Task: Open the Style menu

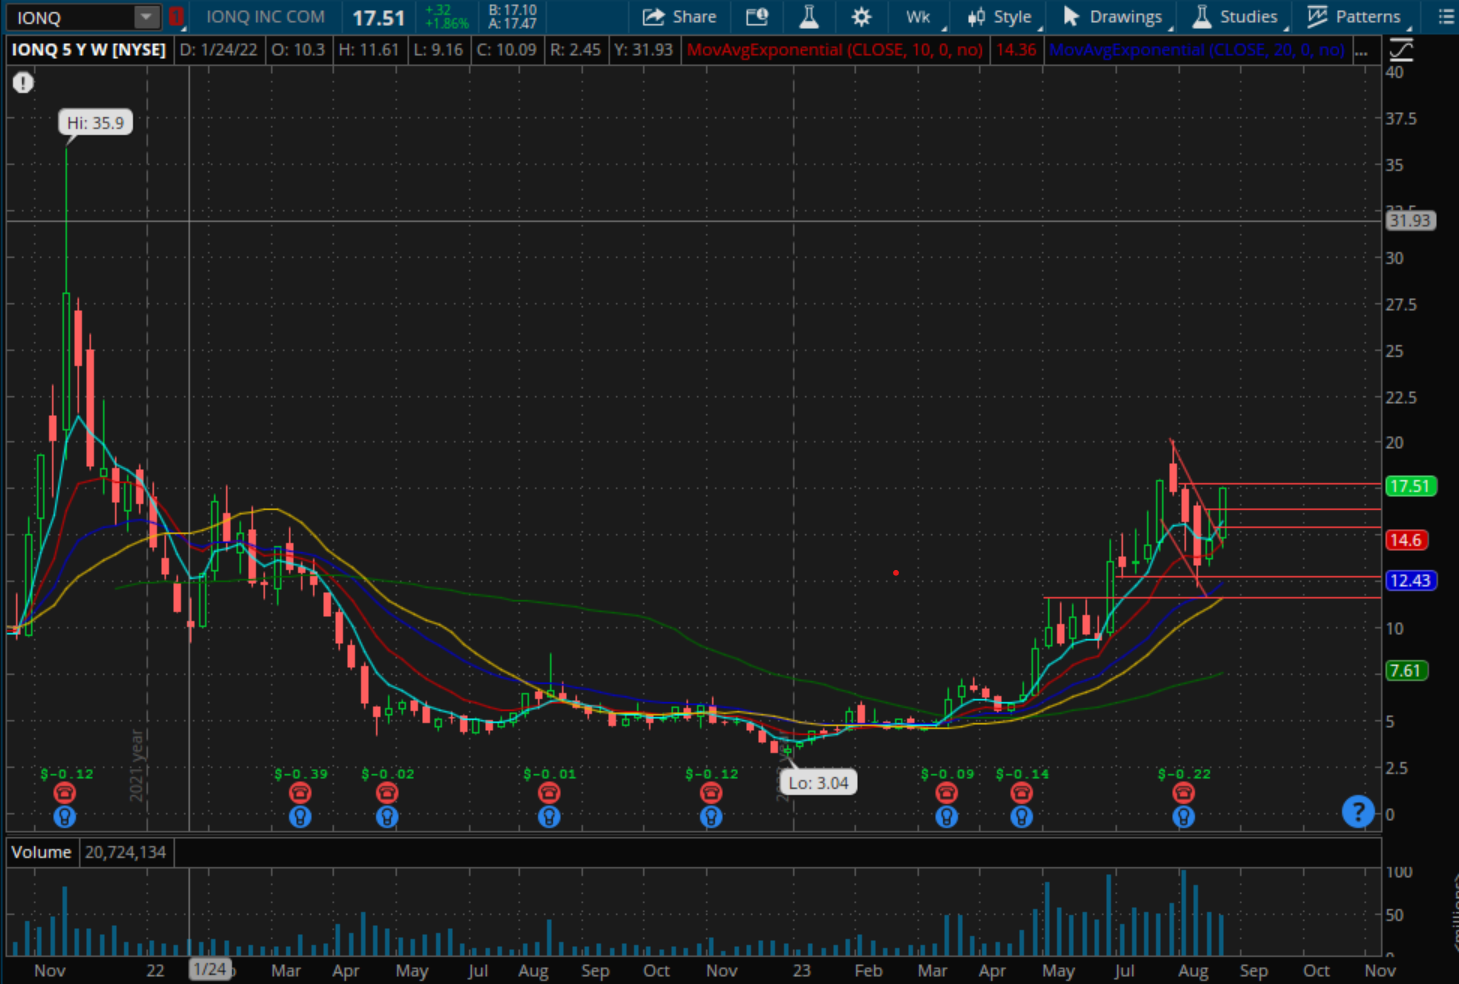Action: click(1000, 17)
